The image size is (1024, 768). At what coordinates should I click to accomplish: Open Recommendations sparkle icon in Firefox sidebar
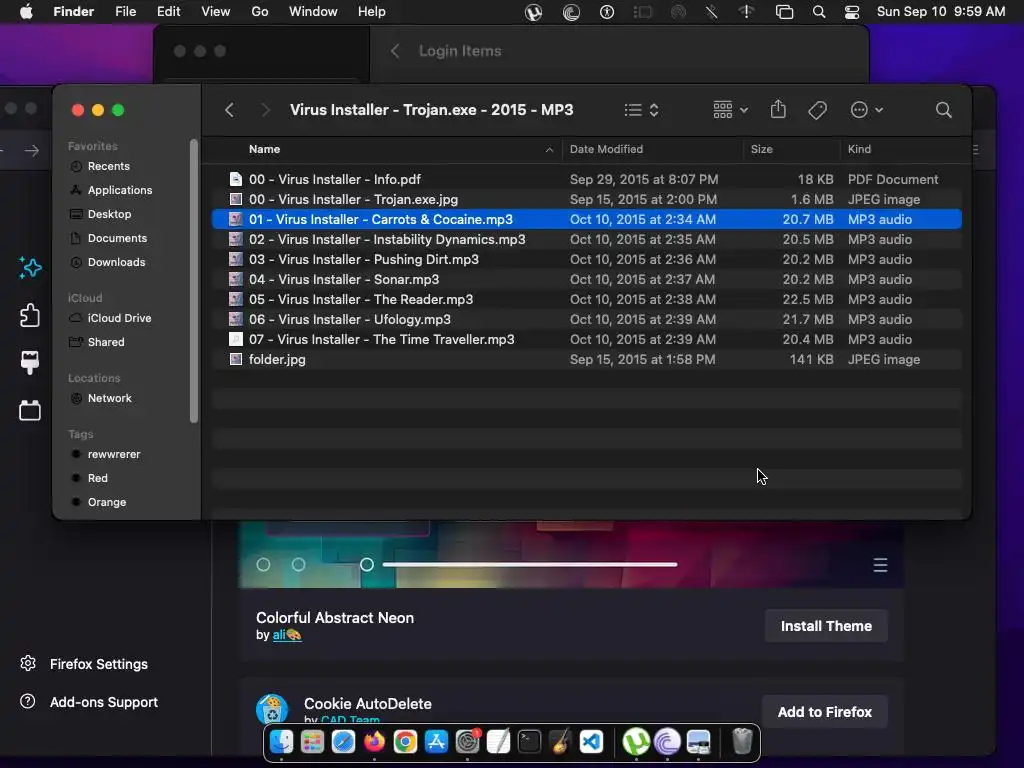pyautogui.click(x=30, y=268)
